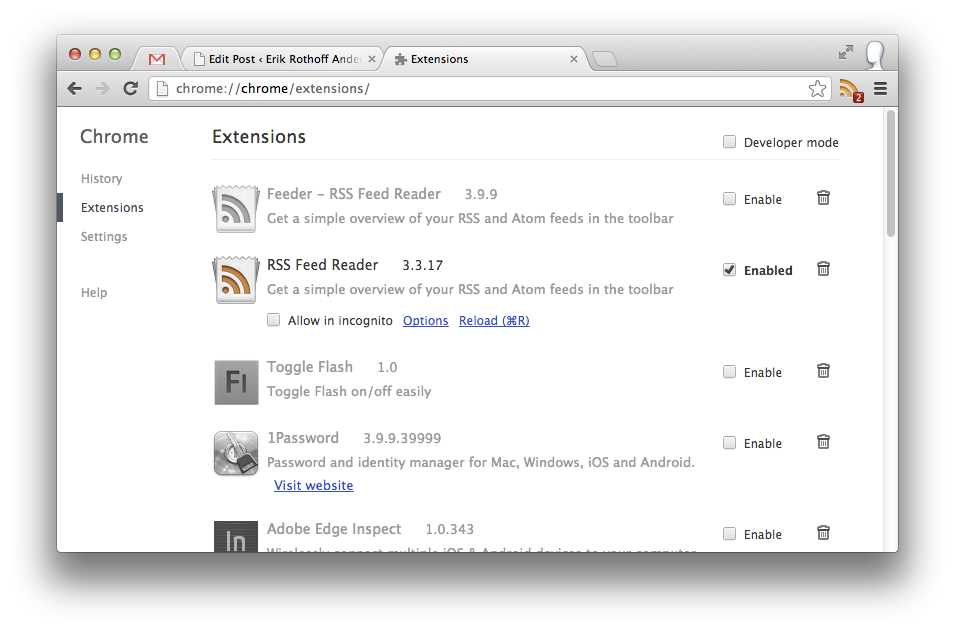Click the forward navigation arrow
The image size is (955, 631).
[x=102, y=88]
